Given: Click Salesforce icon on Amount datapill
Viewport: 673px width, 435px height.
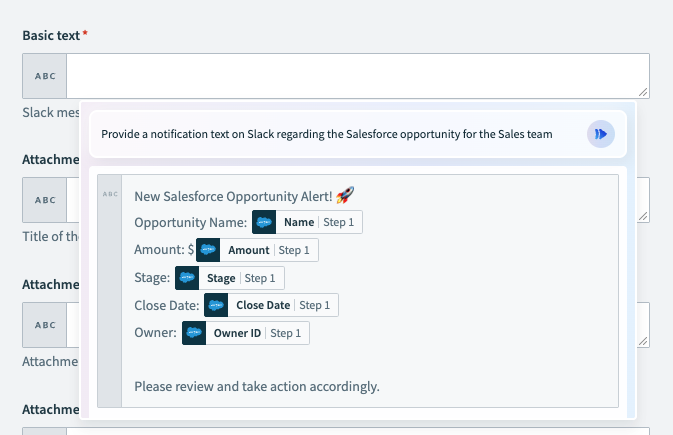Looking at the screenshot, I should tap(208, 250).
